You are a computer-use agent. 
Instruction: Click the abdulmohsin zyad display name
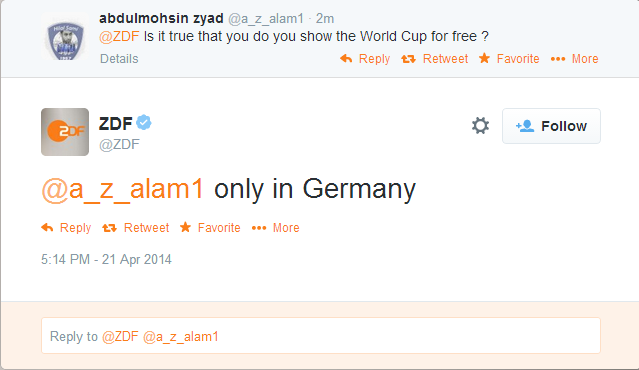tap(161, 18)
